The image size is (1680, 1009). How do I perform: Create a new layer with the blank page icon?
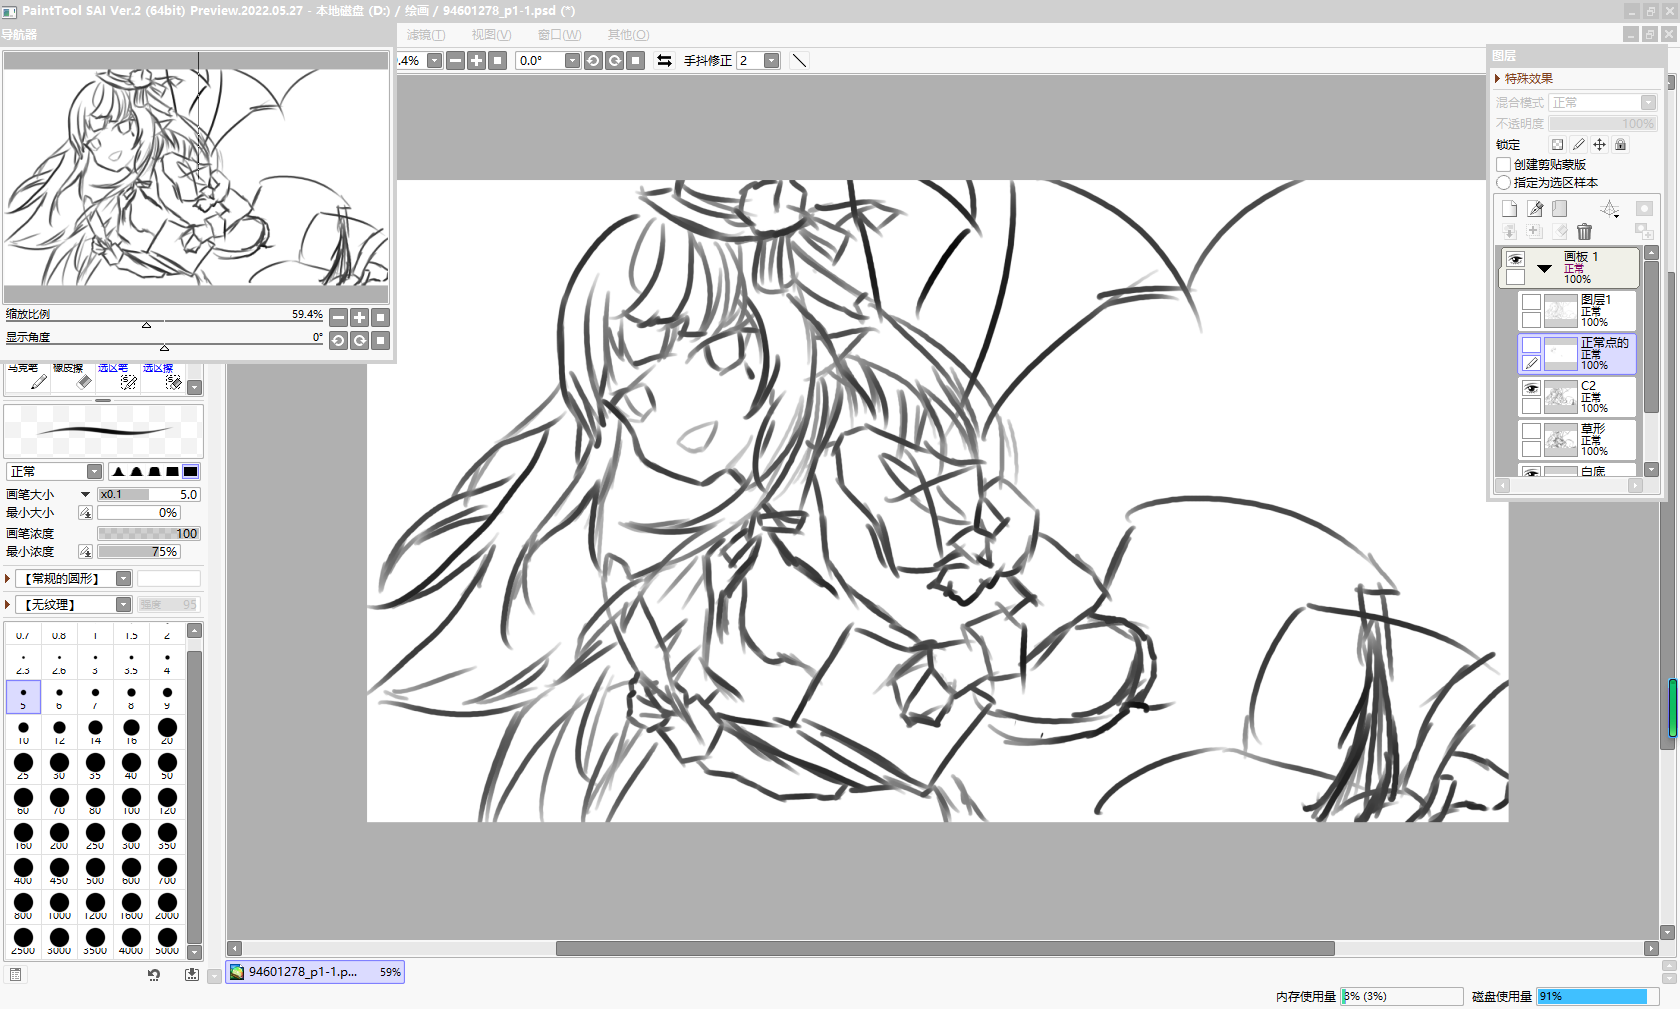(1509, 209)
